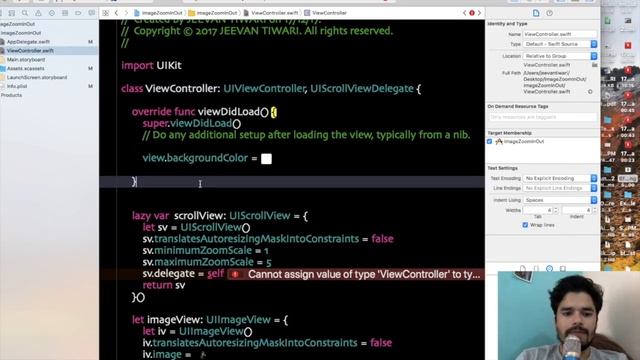640x360 pixels.
Task: Click 'viewDidLoad' in override func line
Action: 229,112
